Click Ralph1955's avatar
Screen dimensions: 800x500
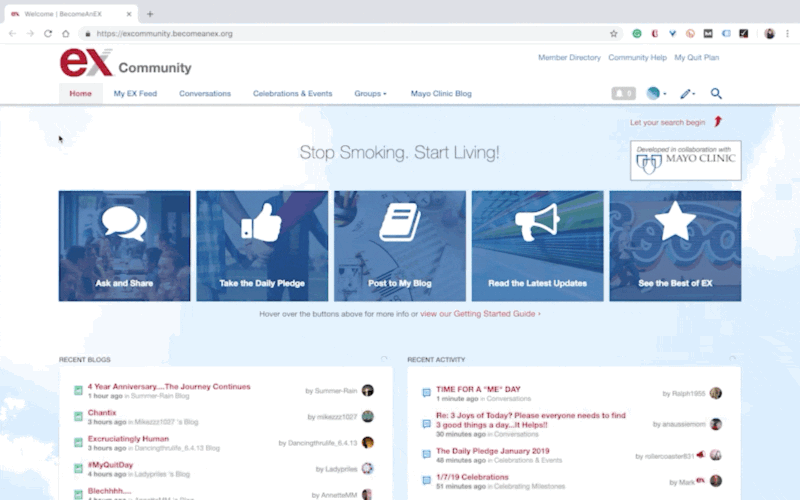coord(716,393)
